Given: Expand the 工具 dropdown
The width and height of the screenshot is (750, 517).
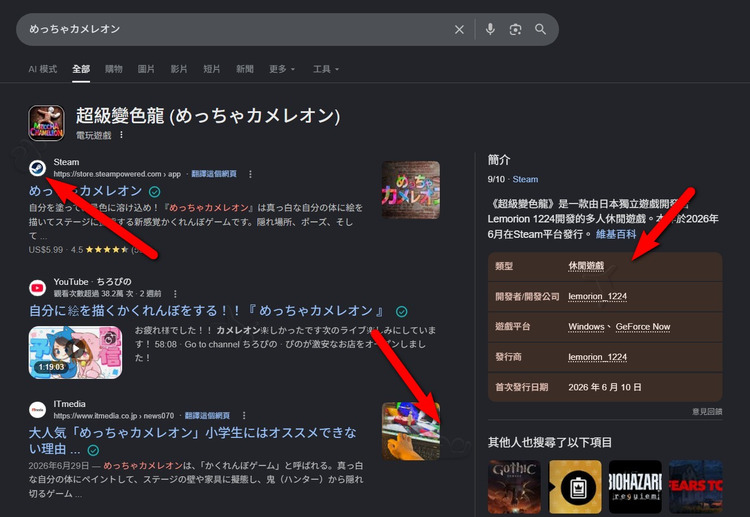Looking at the screenshot, I should pyautogui.click(x=326, y=69).
